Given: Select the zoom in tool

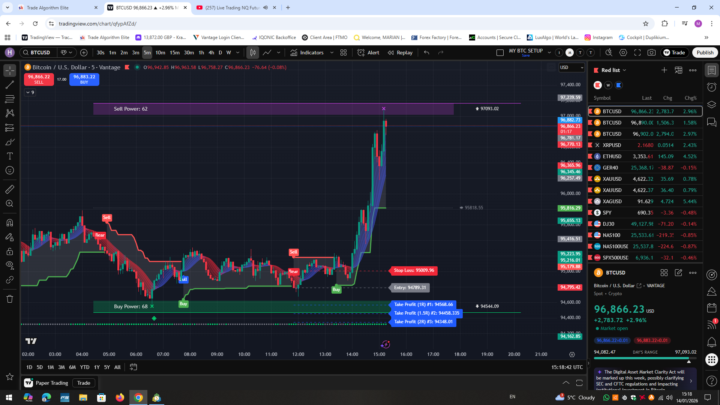Looking at the screenshot, I should tap(10, 203).
